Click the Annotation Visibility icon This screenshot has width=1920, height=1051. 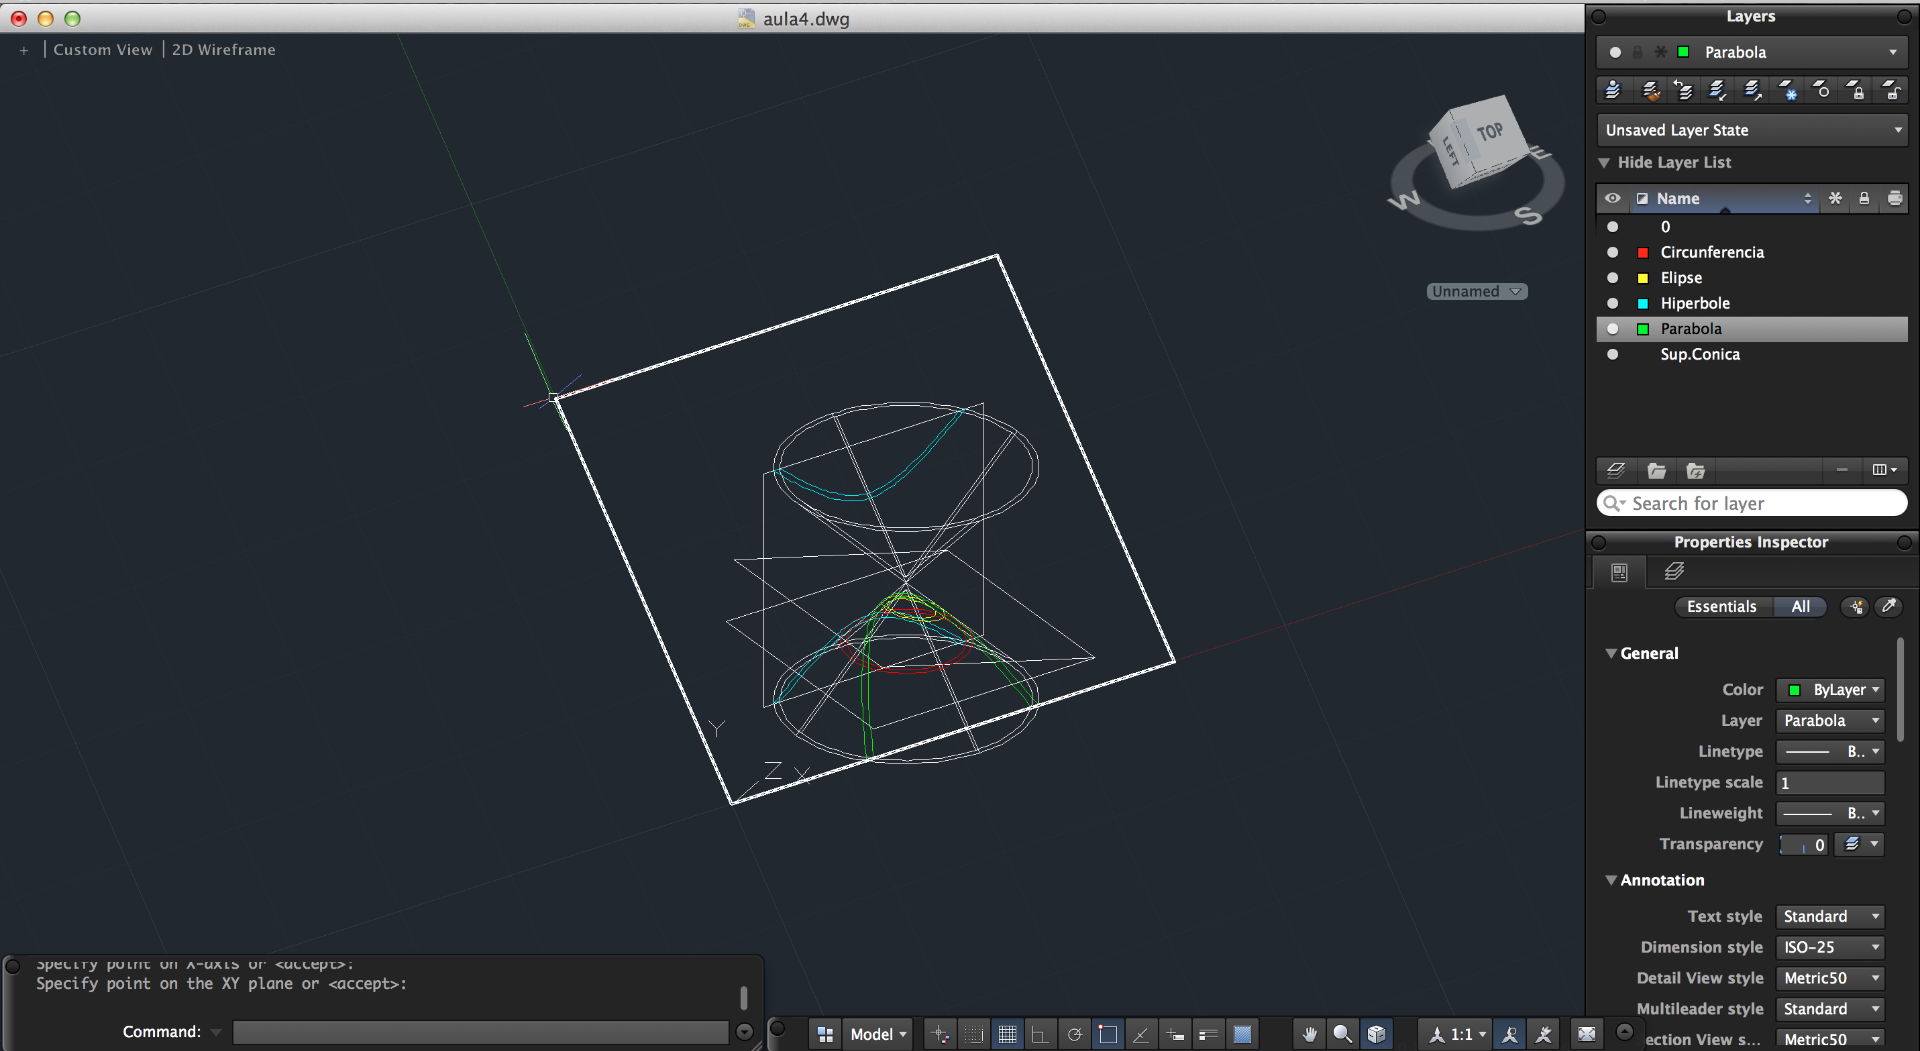tap(1510, 1034)
